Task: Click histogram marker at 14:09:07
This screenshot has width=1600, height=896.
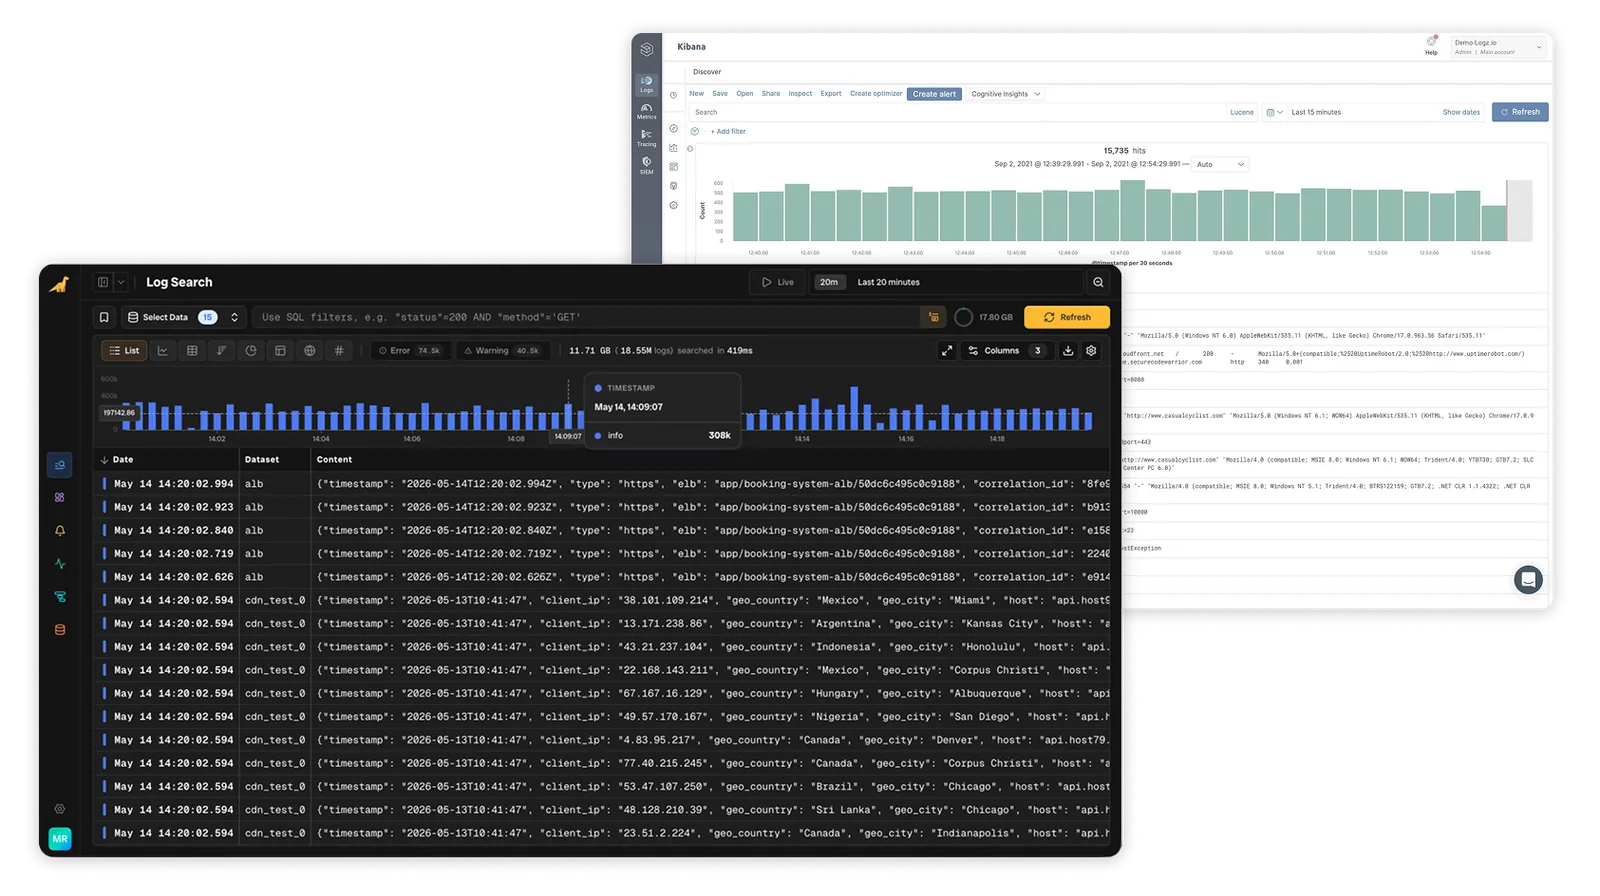Action: coord(568,436)
